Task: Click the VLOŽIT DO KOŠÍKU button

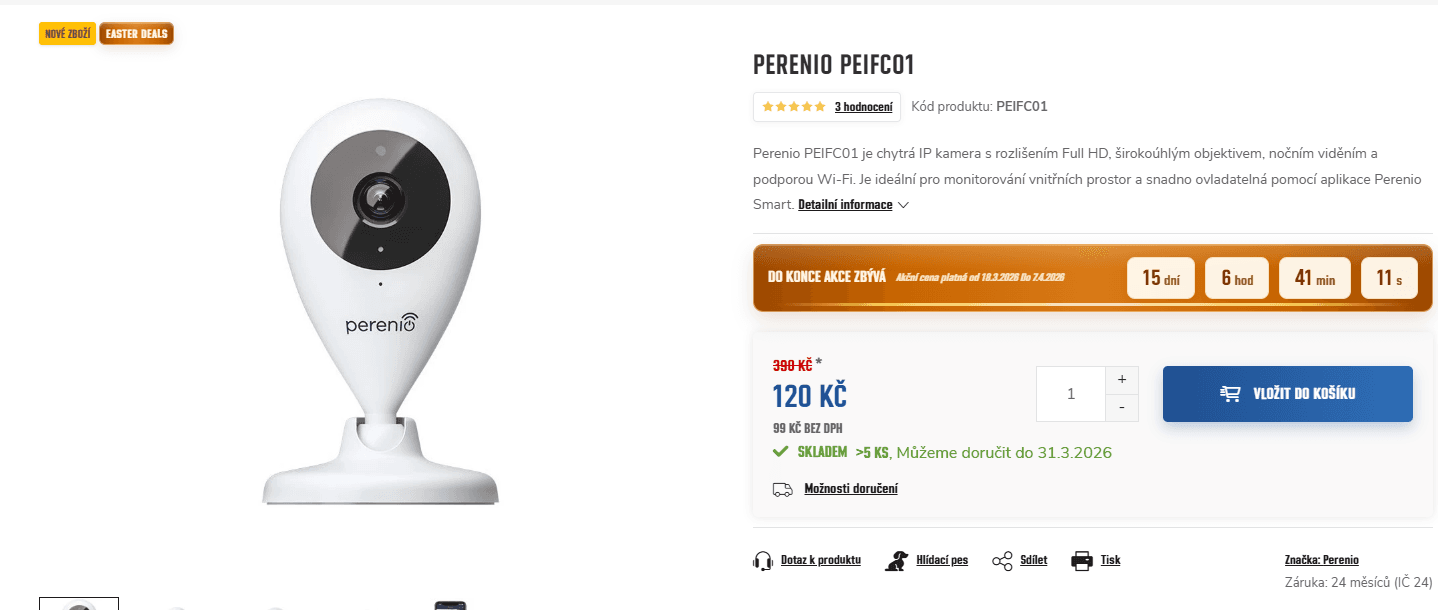Action: [1287, 393]
